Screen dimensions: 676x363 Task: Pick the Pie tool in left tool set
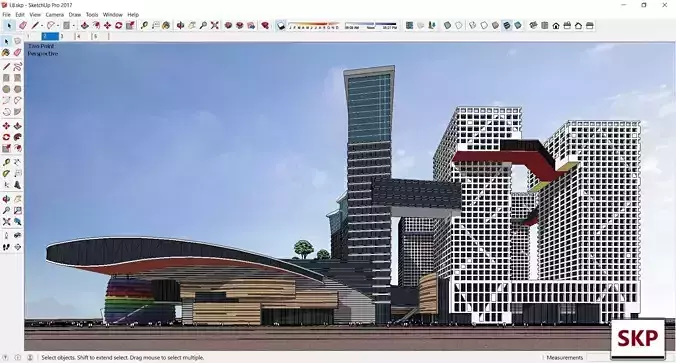[x=17, y=112]
